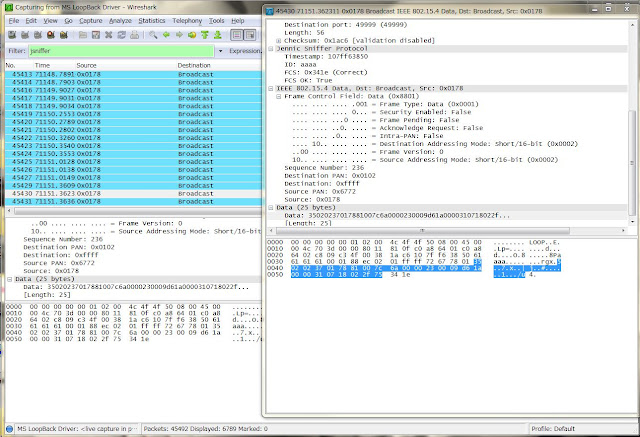Click the List capture interfaces toolbar icon
640x437 pixels.
click(x=12, y=35)
